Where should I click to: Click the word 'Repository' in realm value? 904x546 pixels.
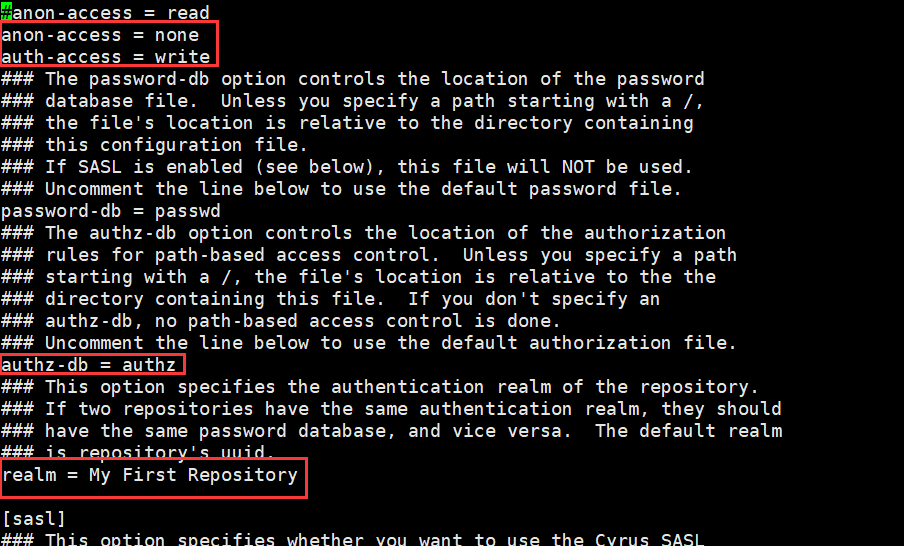pos(243,475)
